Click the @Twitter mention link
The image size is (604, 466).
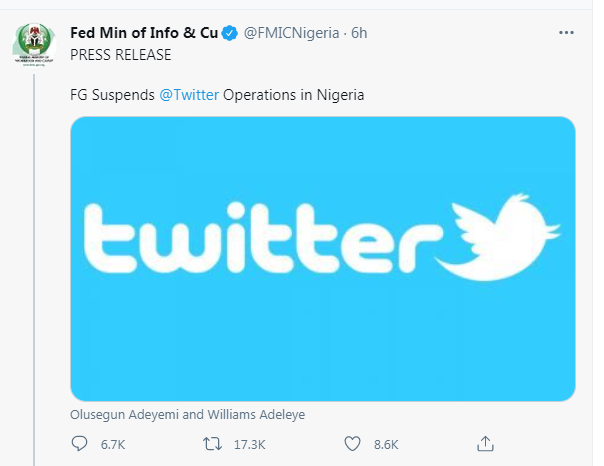click(x=189, y=95)
